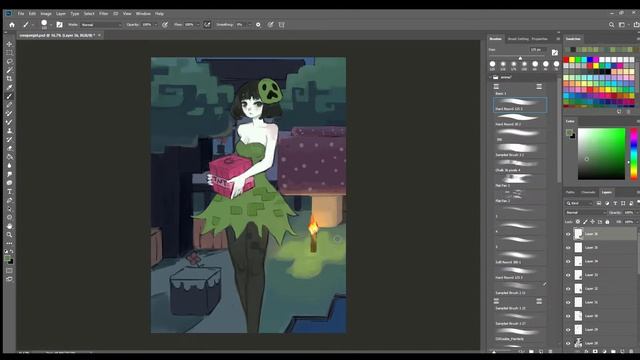Switch to the Brush Settings tab
Screen dimensions: 640x360
pos(518,39)
